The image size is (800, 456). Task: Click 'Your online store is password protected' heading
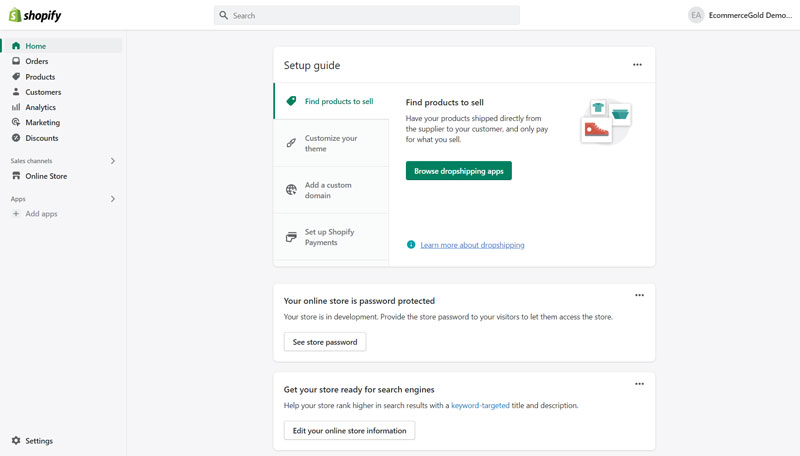359,301
